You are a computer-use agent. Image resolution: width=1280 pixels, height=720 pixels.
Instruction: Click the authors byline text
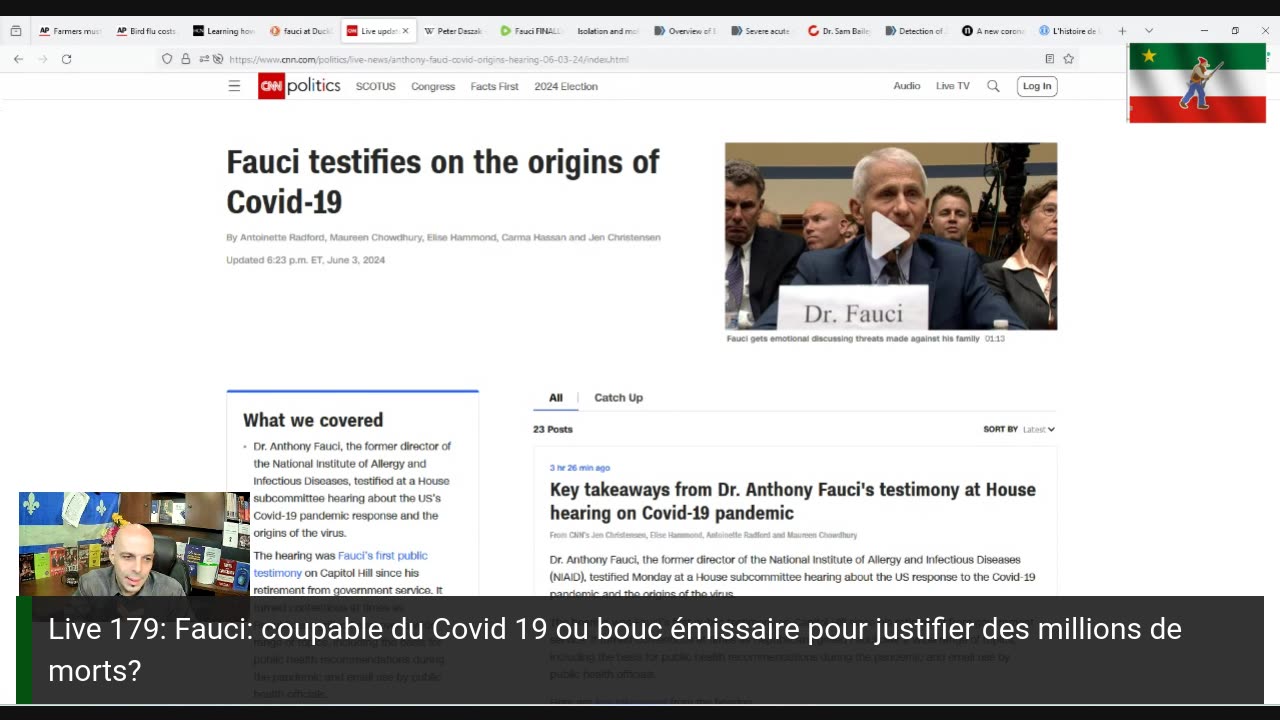[443, 237]
